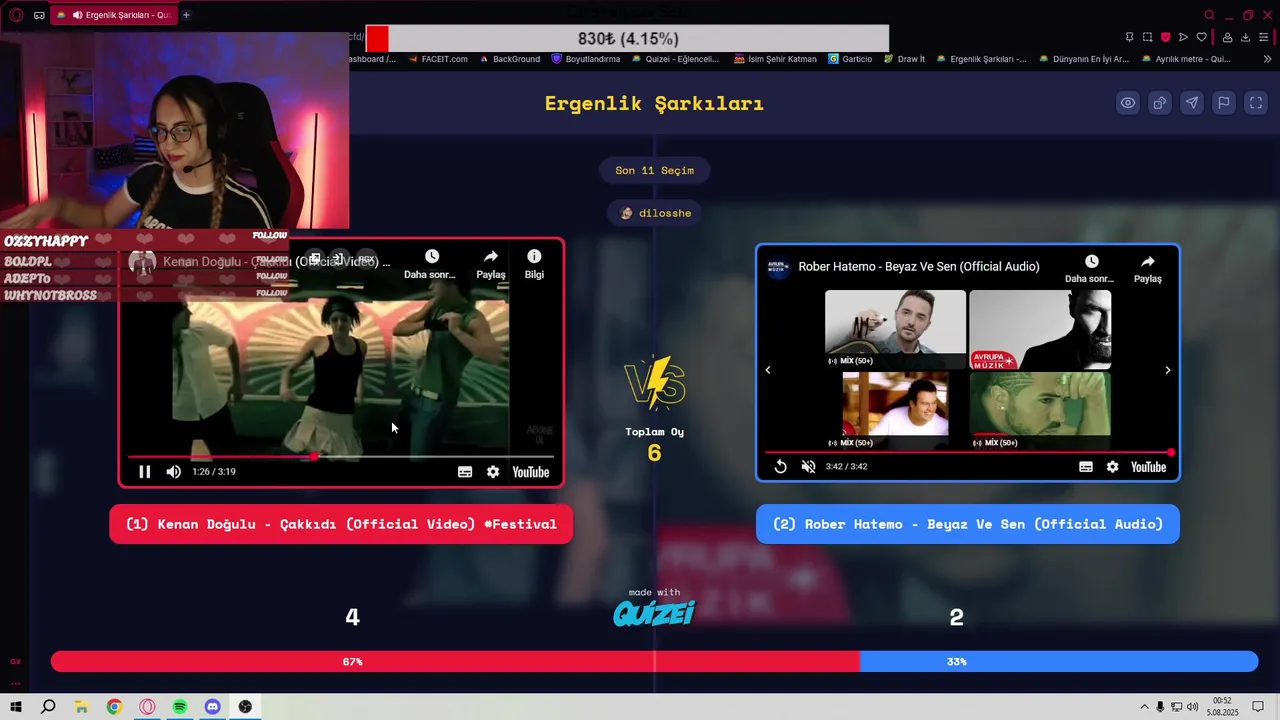Seek on the Kenan Doğulu video progress bar
1280x720 pixels.
(340, 457)
